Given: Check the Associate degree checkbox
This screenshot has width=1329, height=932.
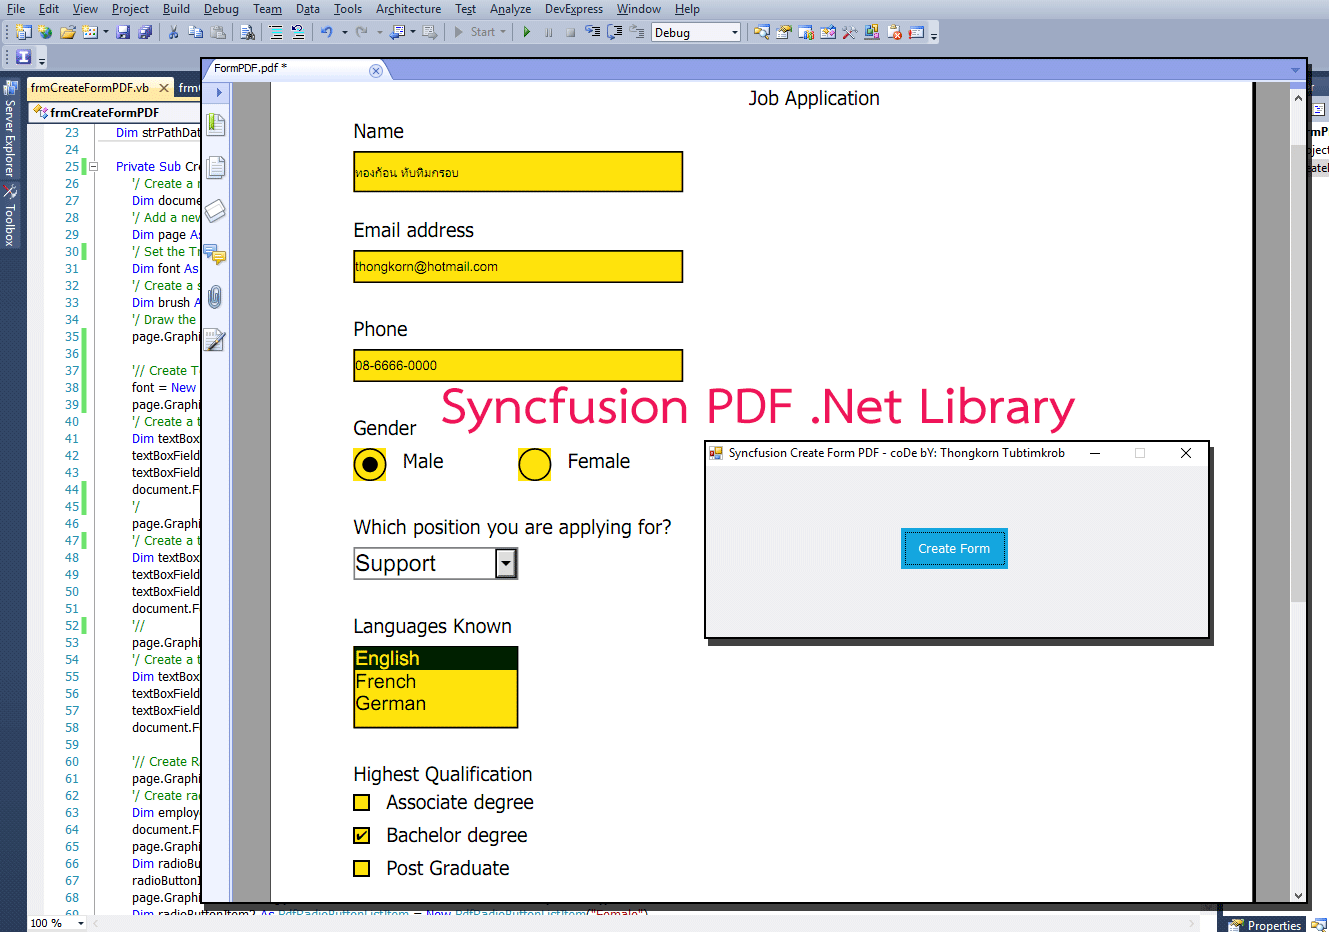Looking at the screenshot, I should coord(362,803).
